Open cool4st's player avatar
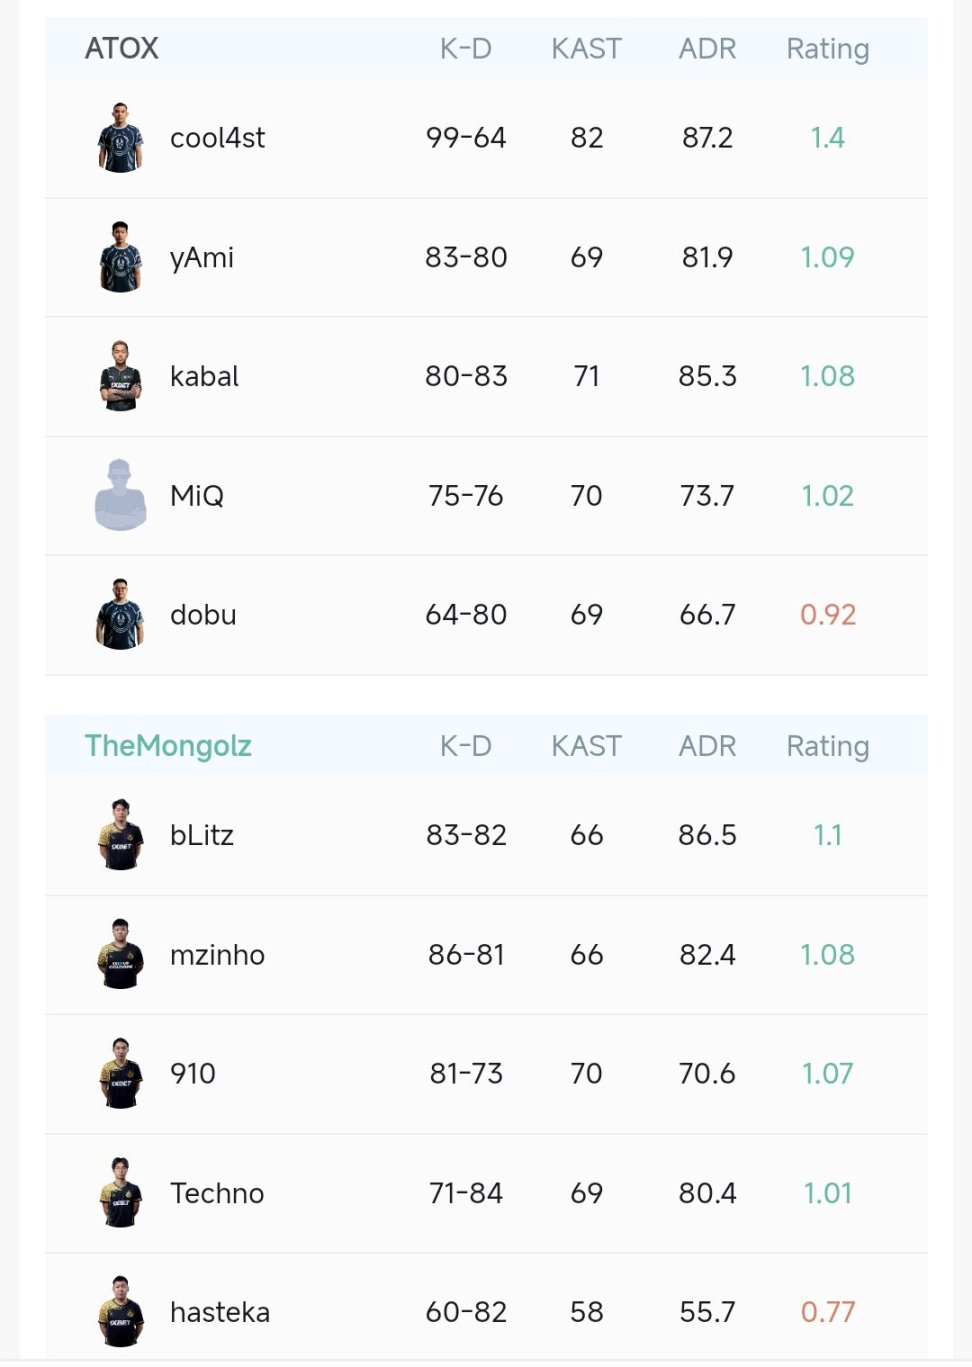 (x=120, y=138)
